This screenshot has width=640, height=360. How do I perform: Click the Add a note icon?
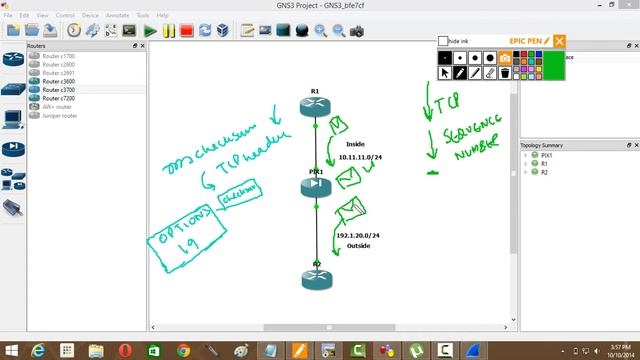[247, 31]
